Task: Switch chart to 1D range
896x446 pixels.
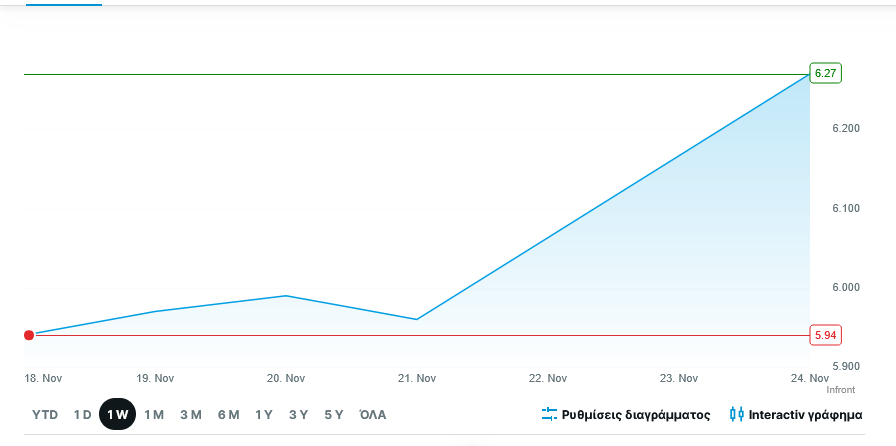Action: pos(82,414)
